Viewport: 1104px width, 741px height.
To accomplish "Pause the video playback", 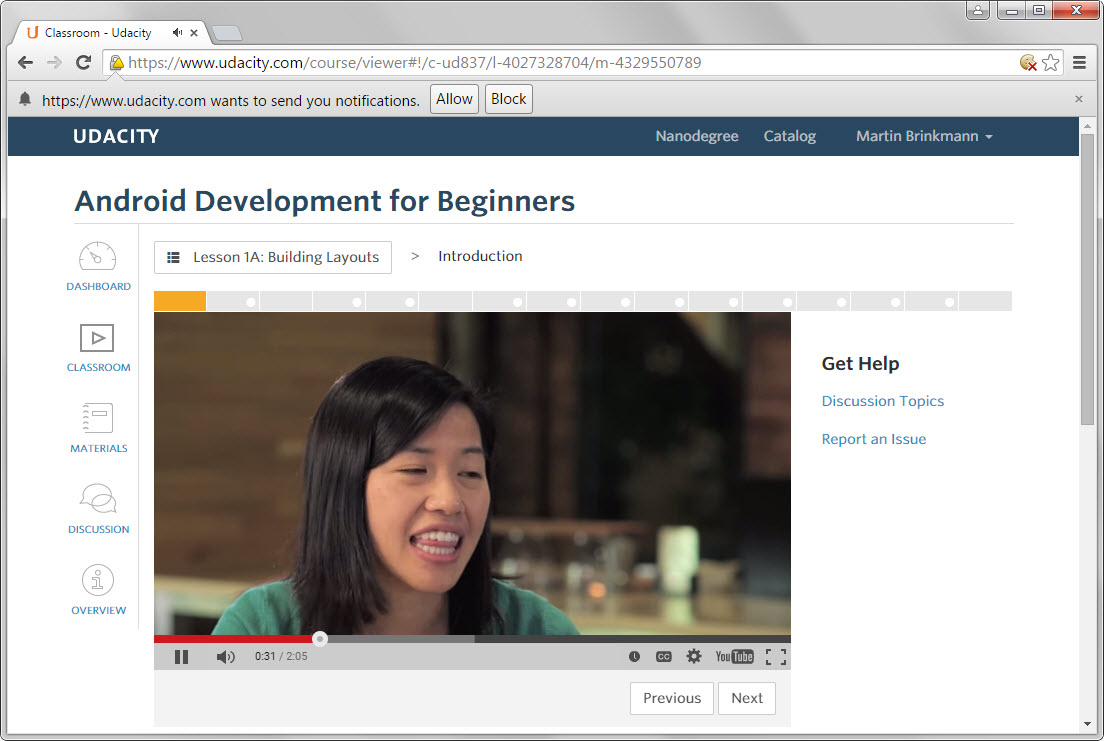I will (x=182, y=656).
